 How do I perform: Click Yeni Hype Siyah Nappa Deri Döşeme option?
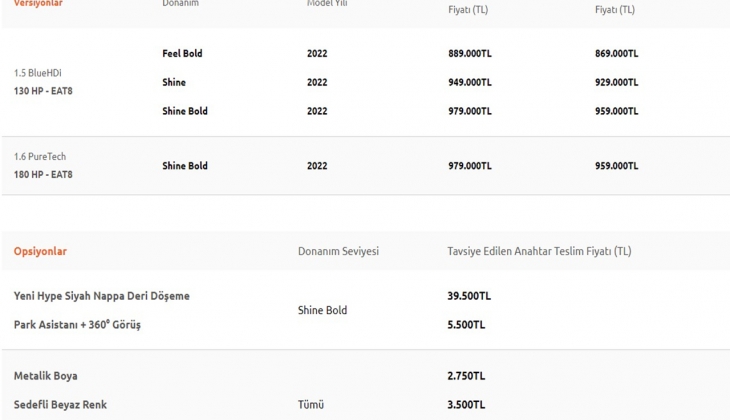pos(101,296)
